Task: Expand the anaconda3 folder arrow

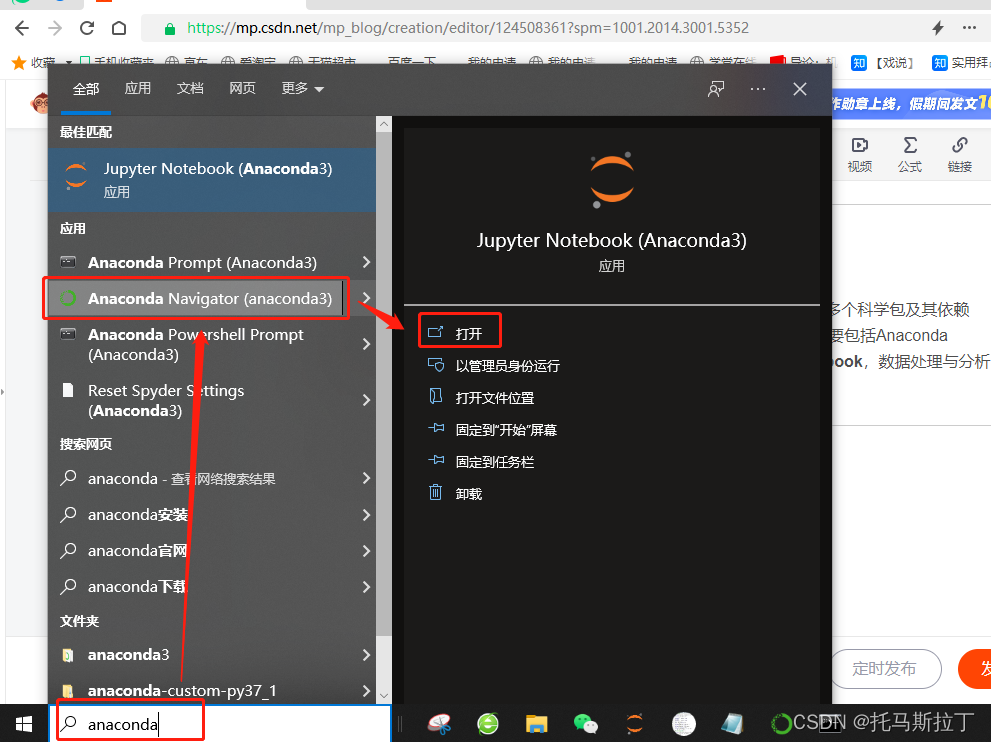Action: coord(367,655)
